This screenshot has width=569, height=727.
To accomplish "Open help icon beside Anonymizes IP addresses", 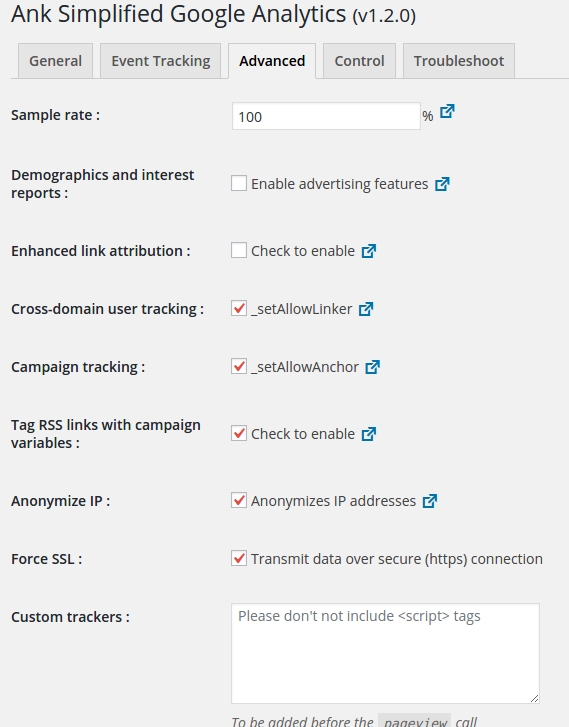I will click(x=430, y=501).
